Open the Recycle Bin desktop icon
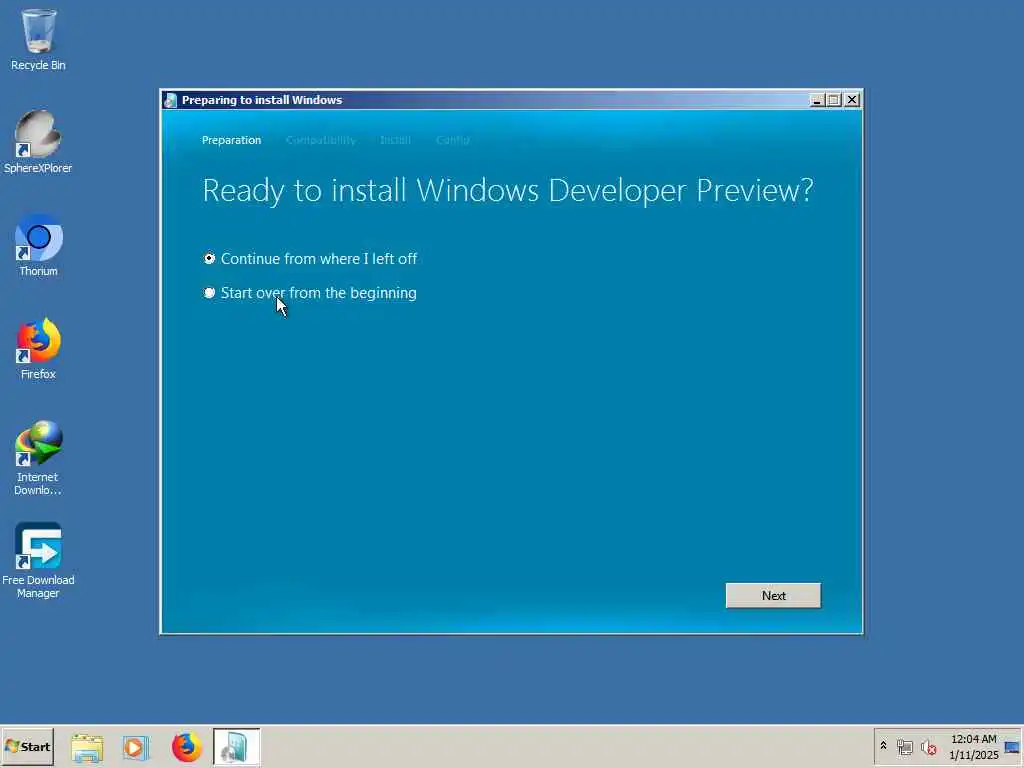The image size is (1024, 768). [38, 39]
